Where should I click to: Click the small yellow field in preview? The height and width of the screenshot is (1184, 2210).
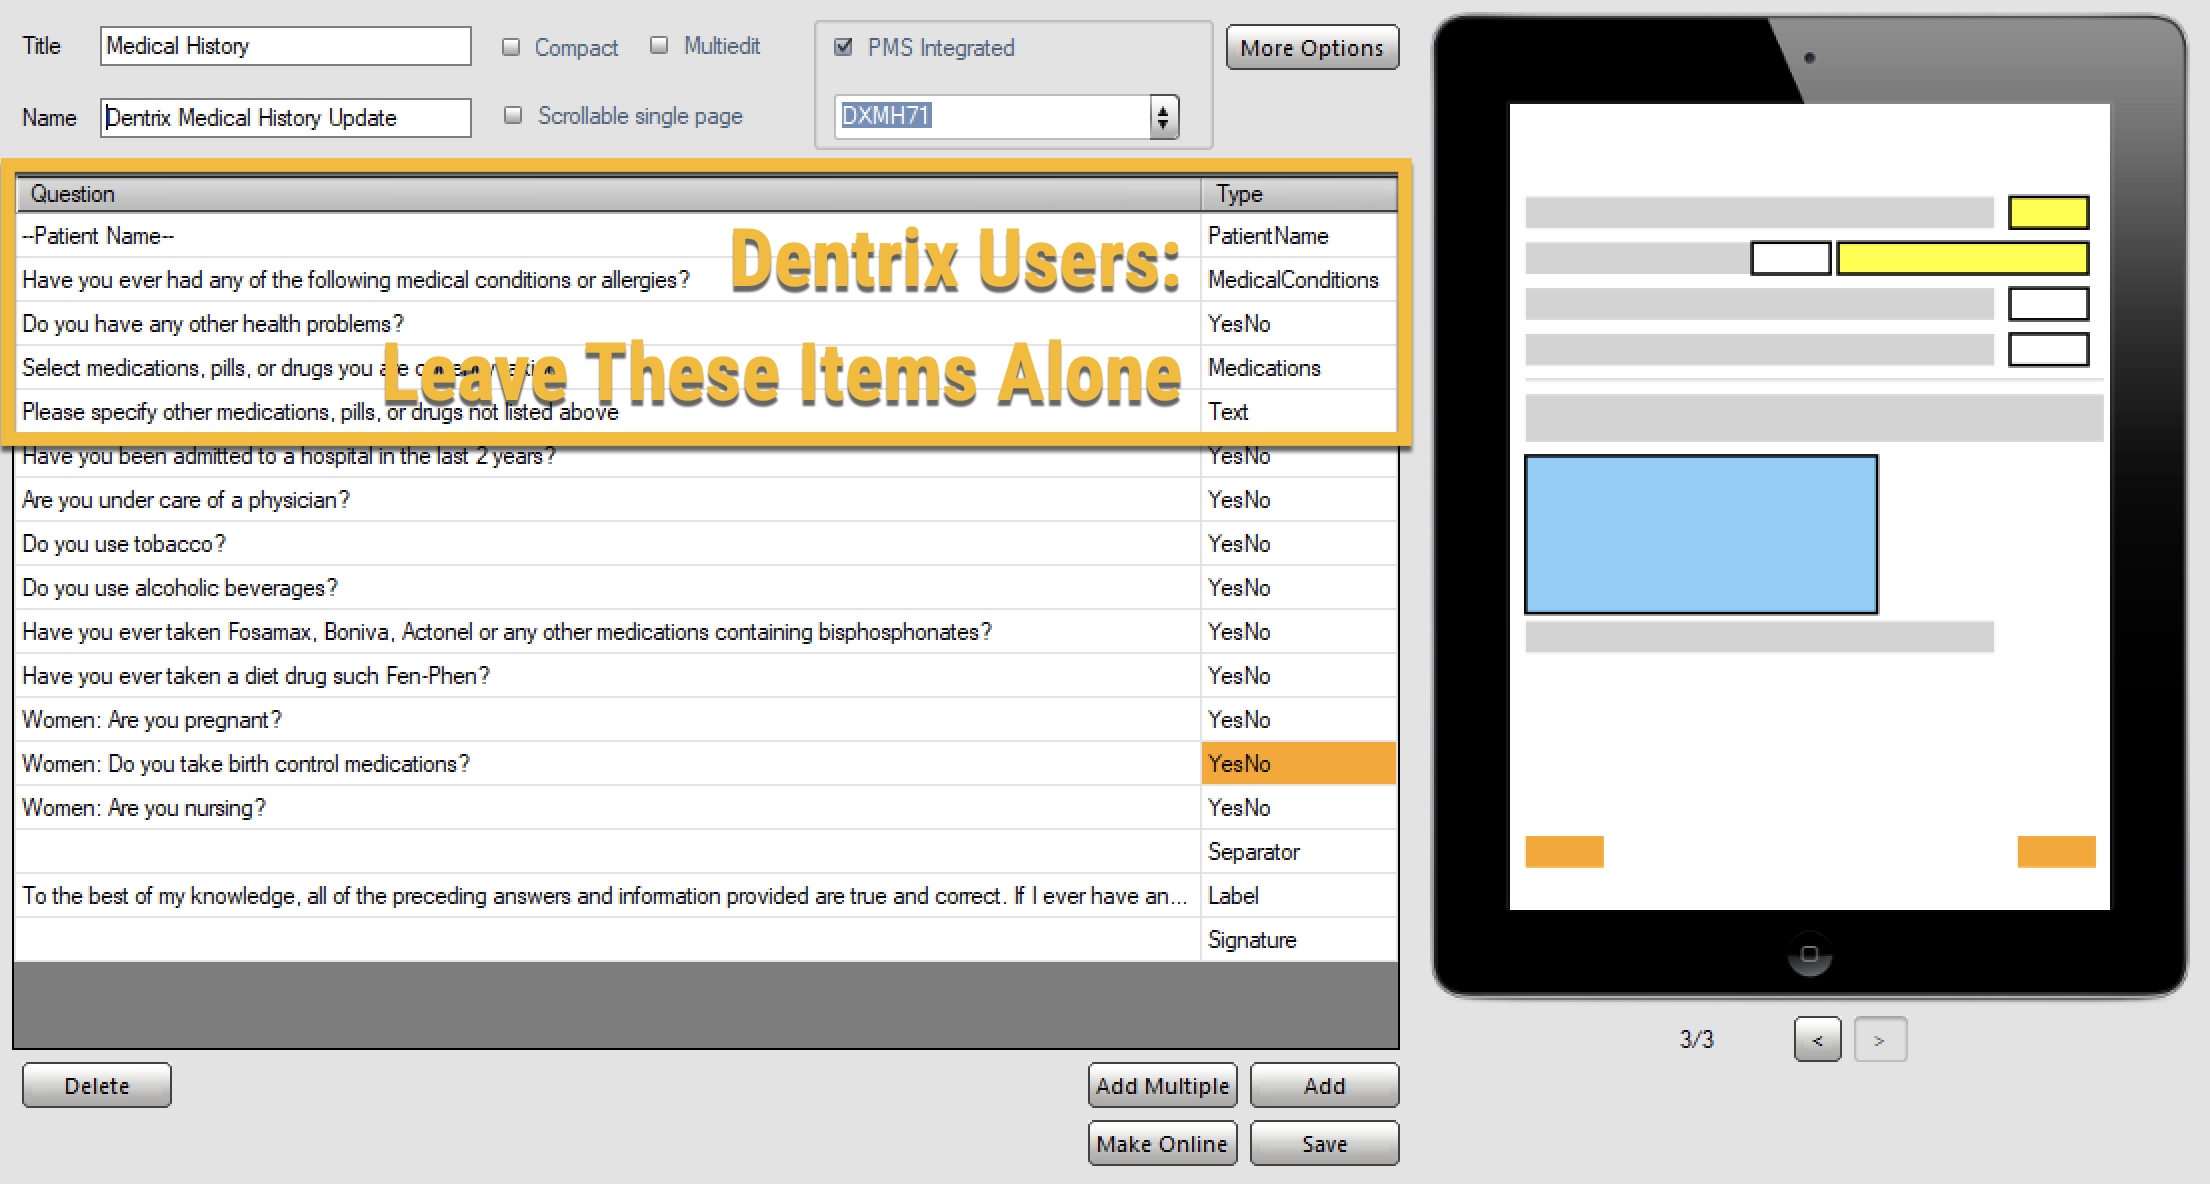2049,212
